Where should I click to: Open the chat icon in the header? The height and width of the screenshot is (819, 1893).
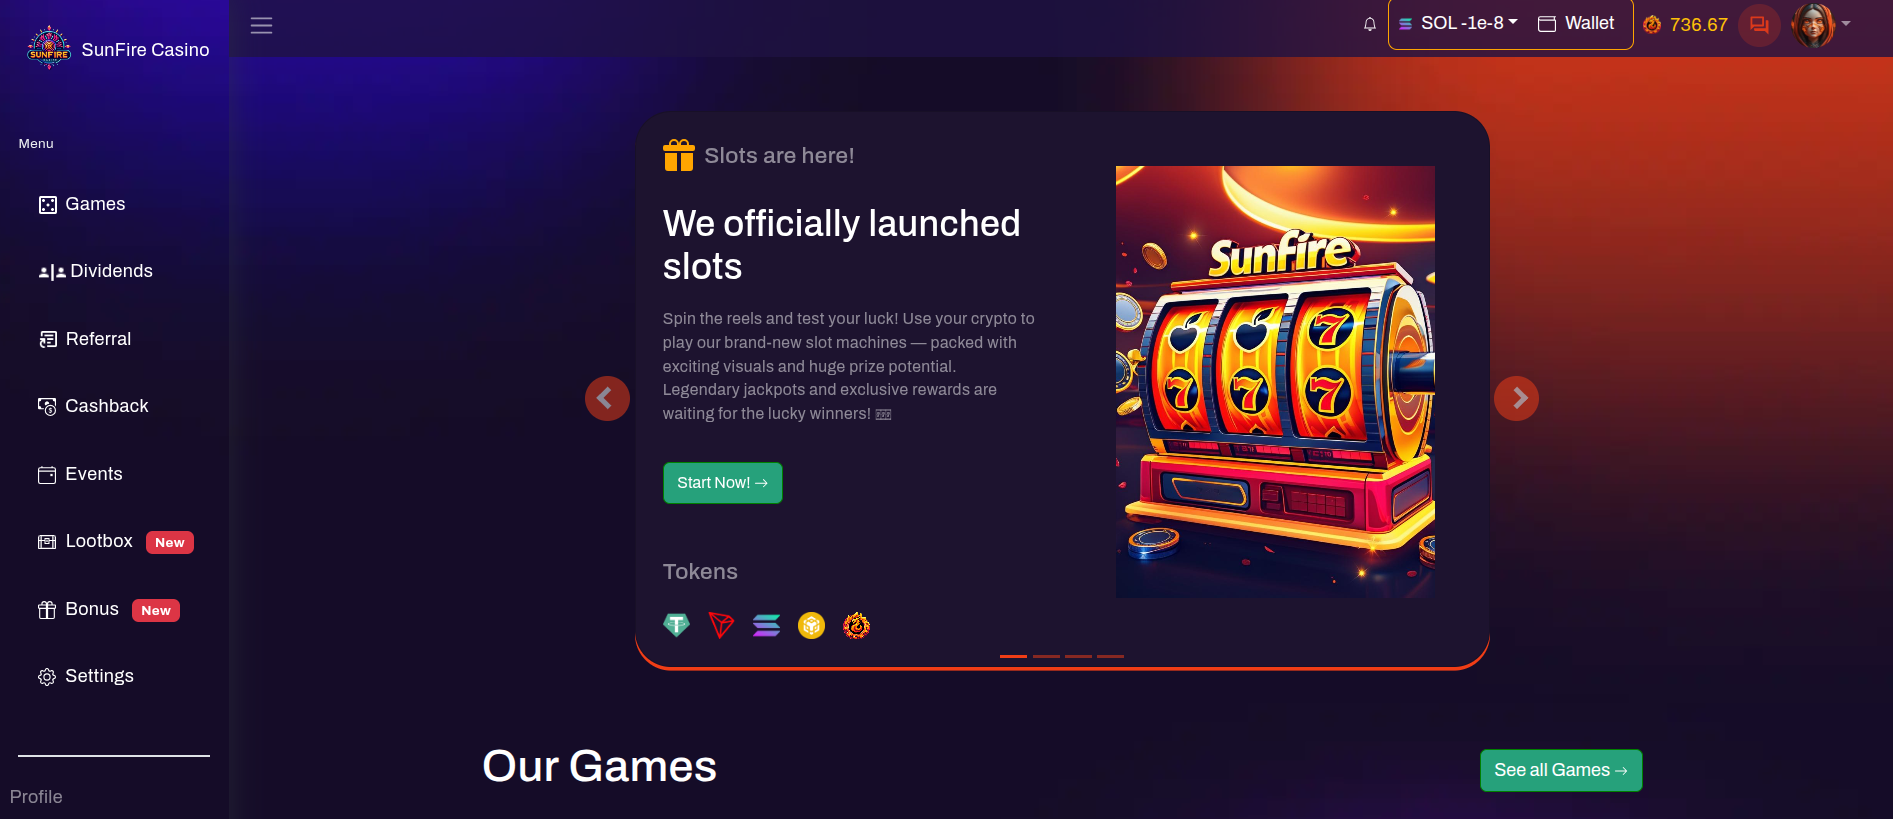point(1759,25)
